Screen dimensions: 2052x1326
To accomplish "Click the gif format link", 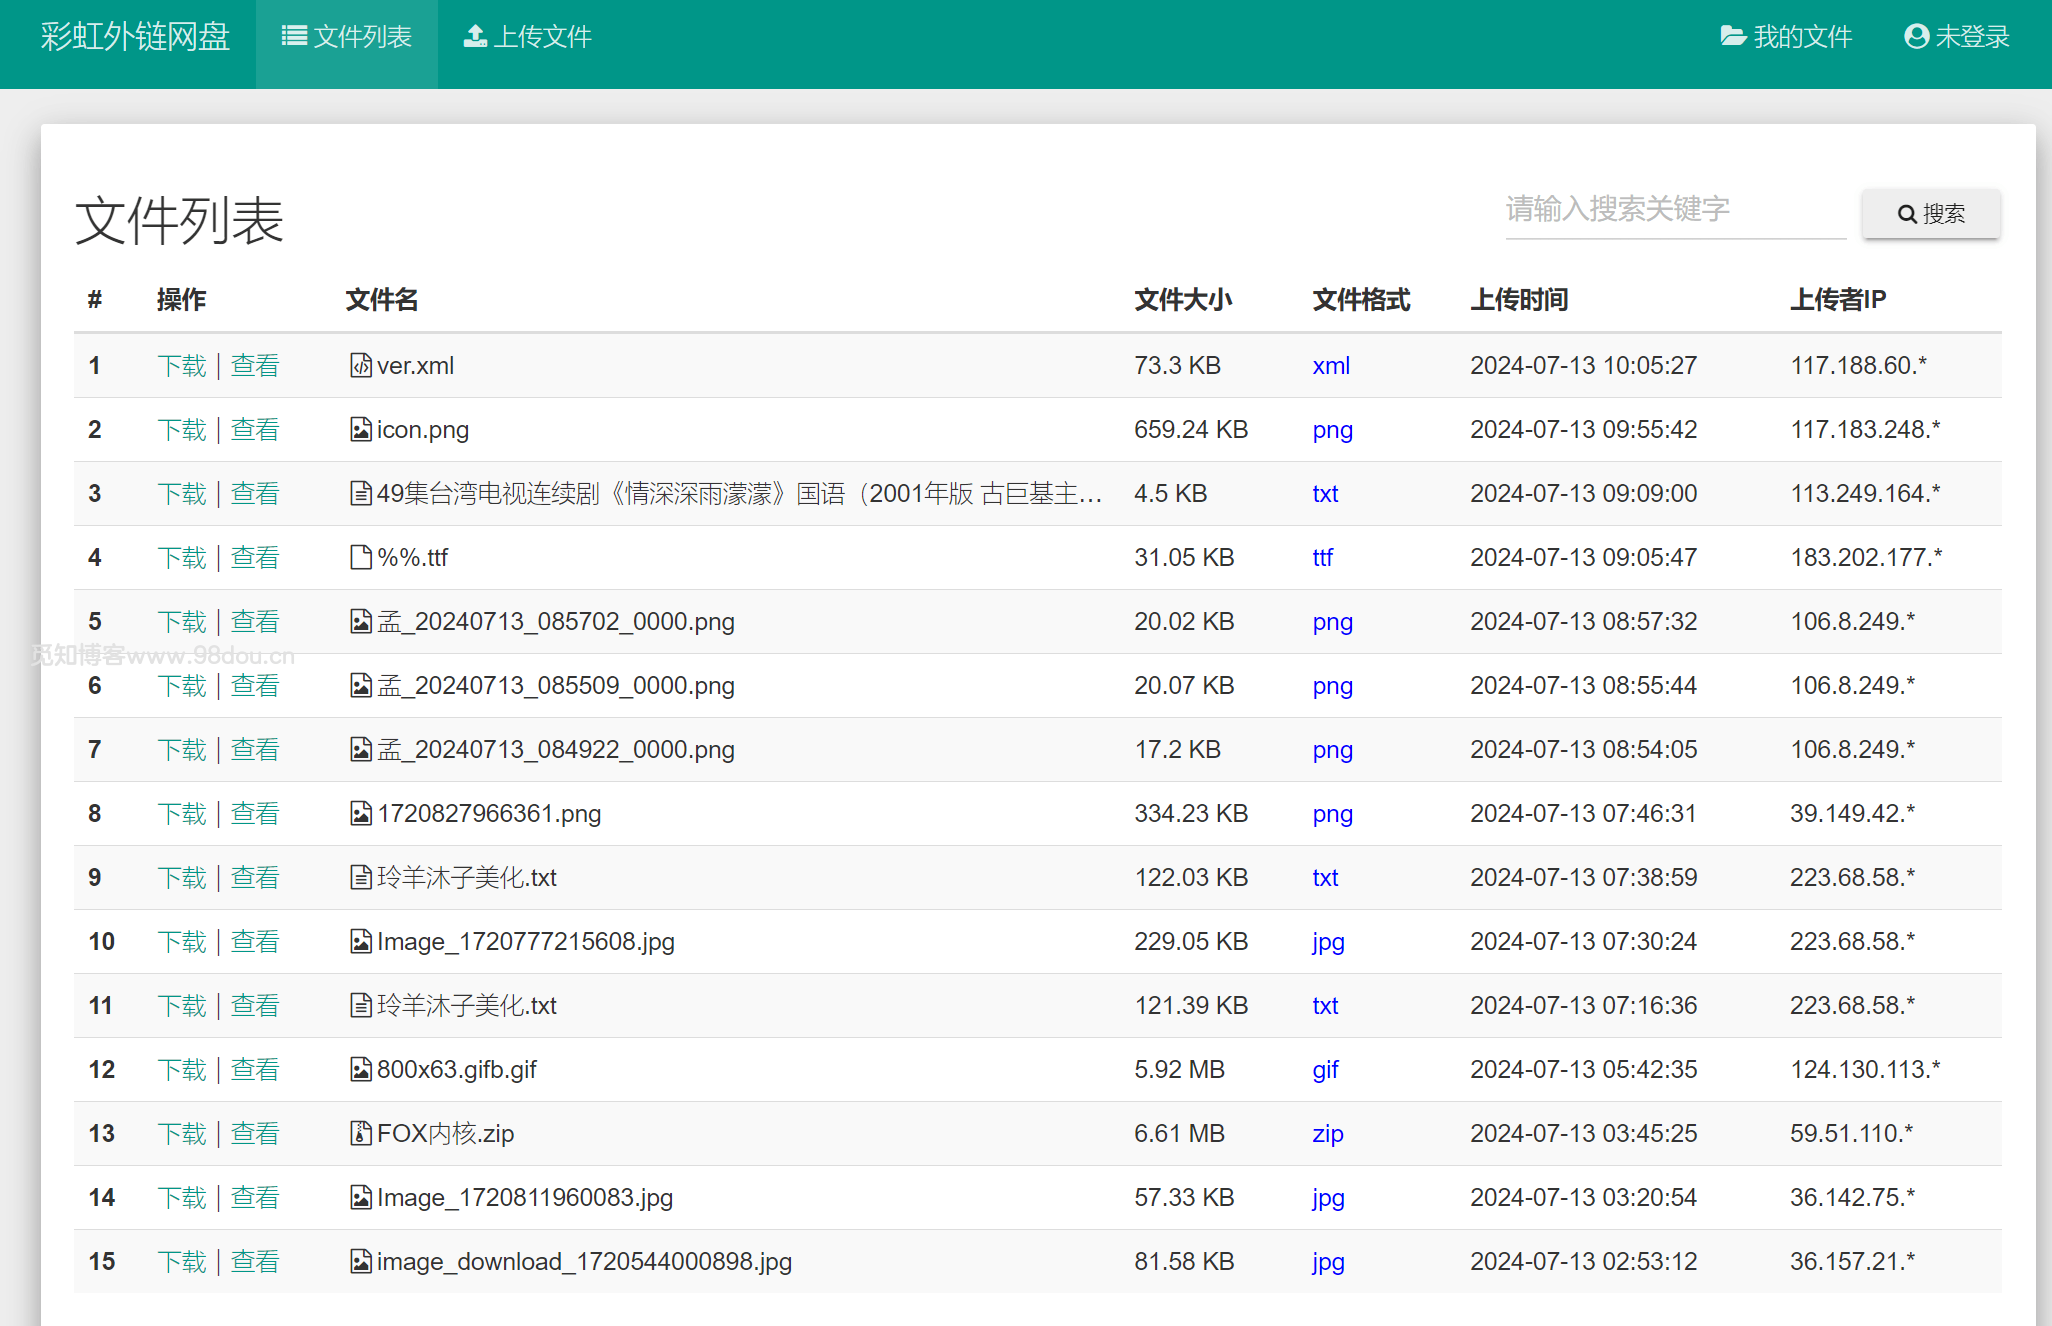I will coord(1326,1070).
